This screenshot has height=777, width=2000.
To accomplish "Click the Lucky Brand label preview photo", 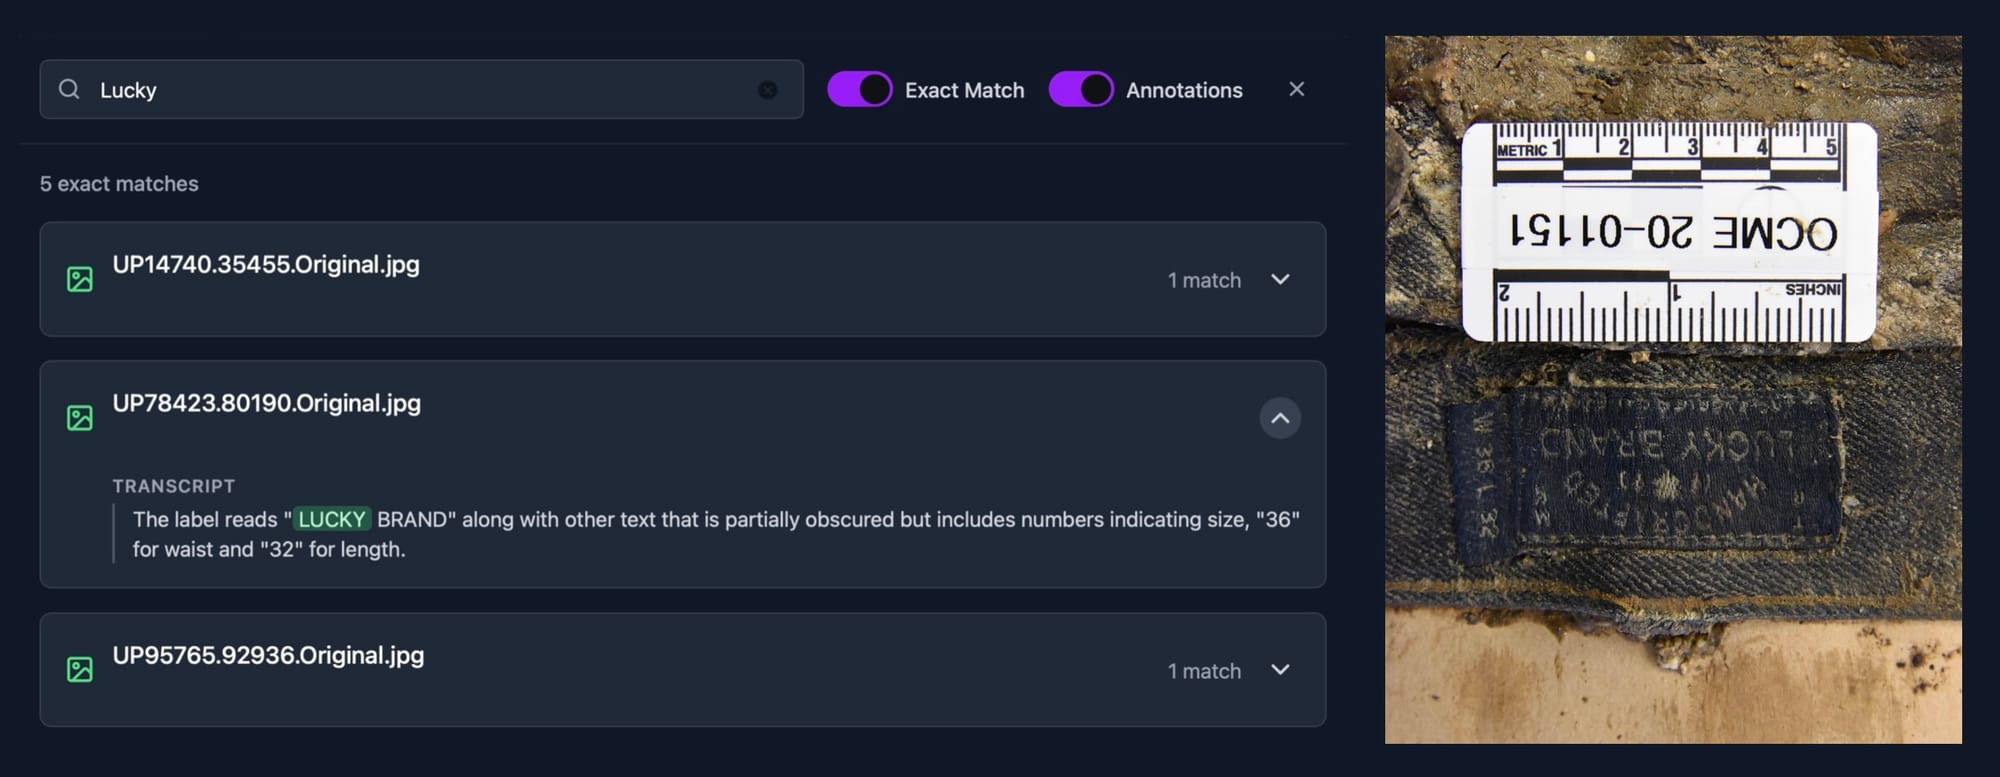I will [x=1673, y=390].
